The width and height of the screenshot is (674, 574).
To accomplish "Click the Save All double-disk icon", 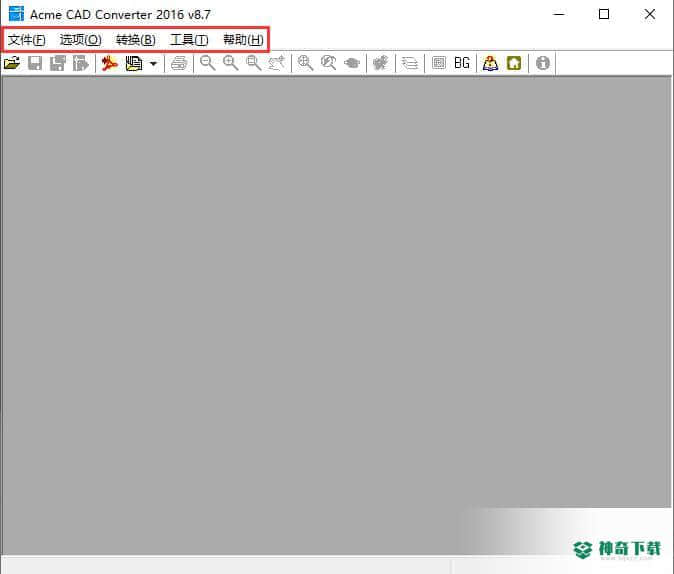I will (x=58, y=63).
